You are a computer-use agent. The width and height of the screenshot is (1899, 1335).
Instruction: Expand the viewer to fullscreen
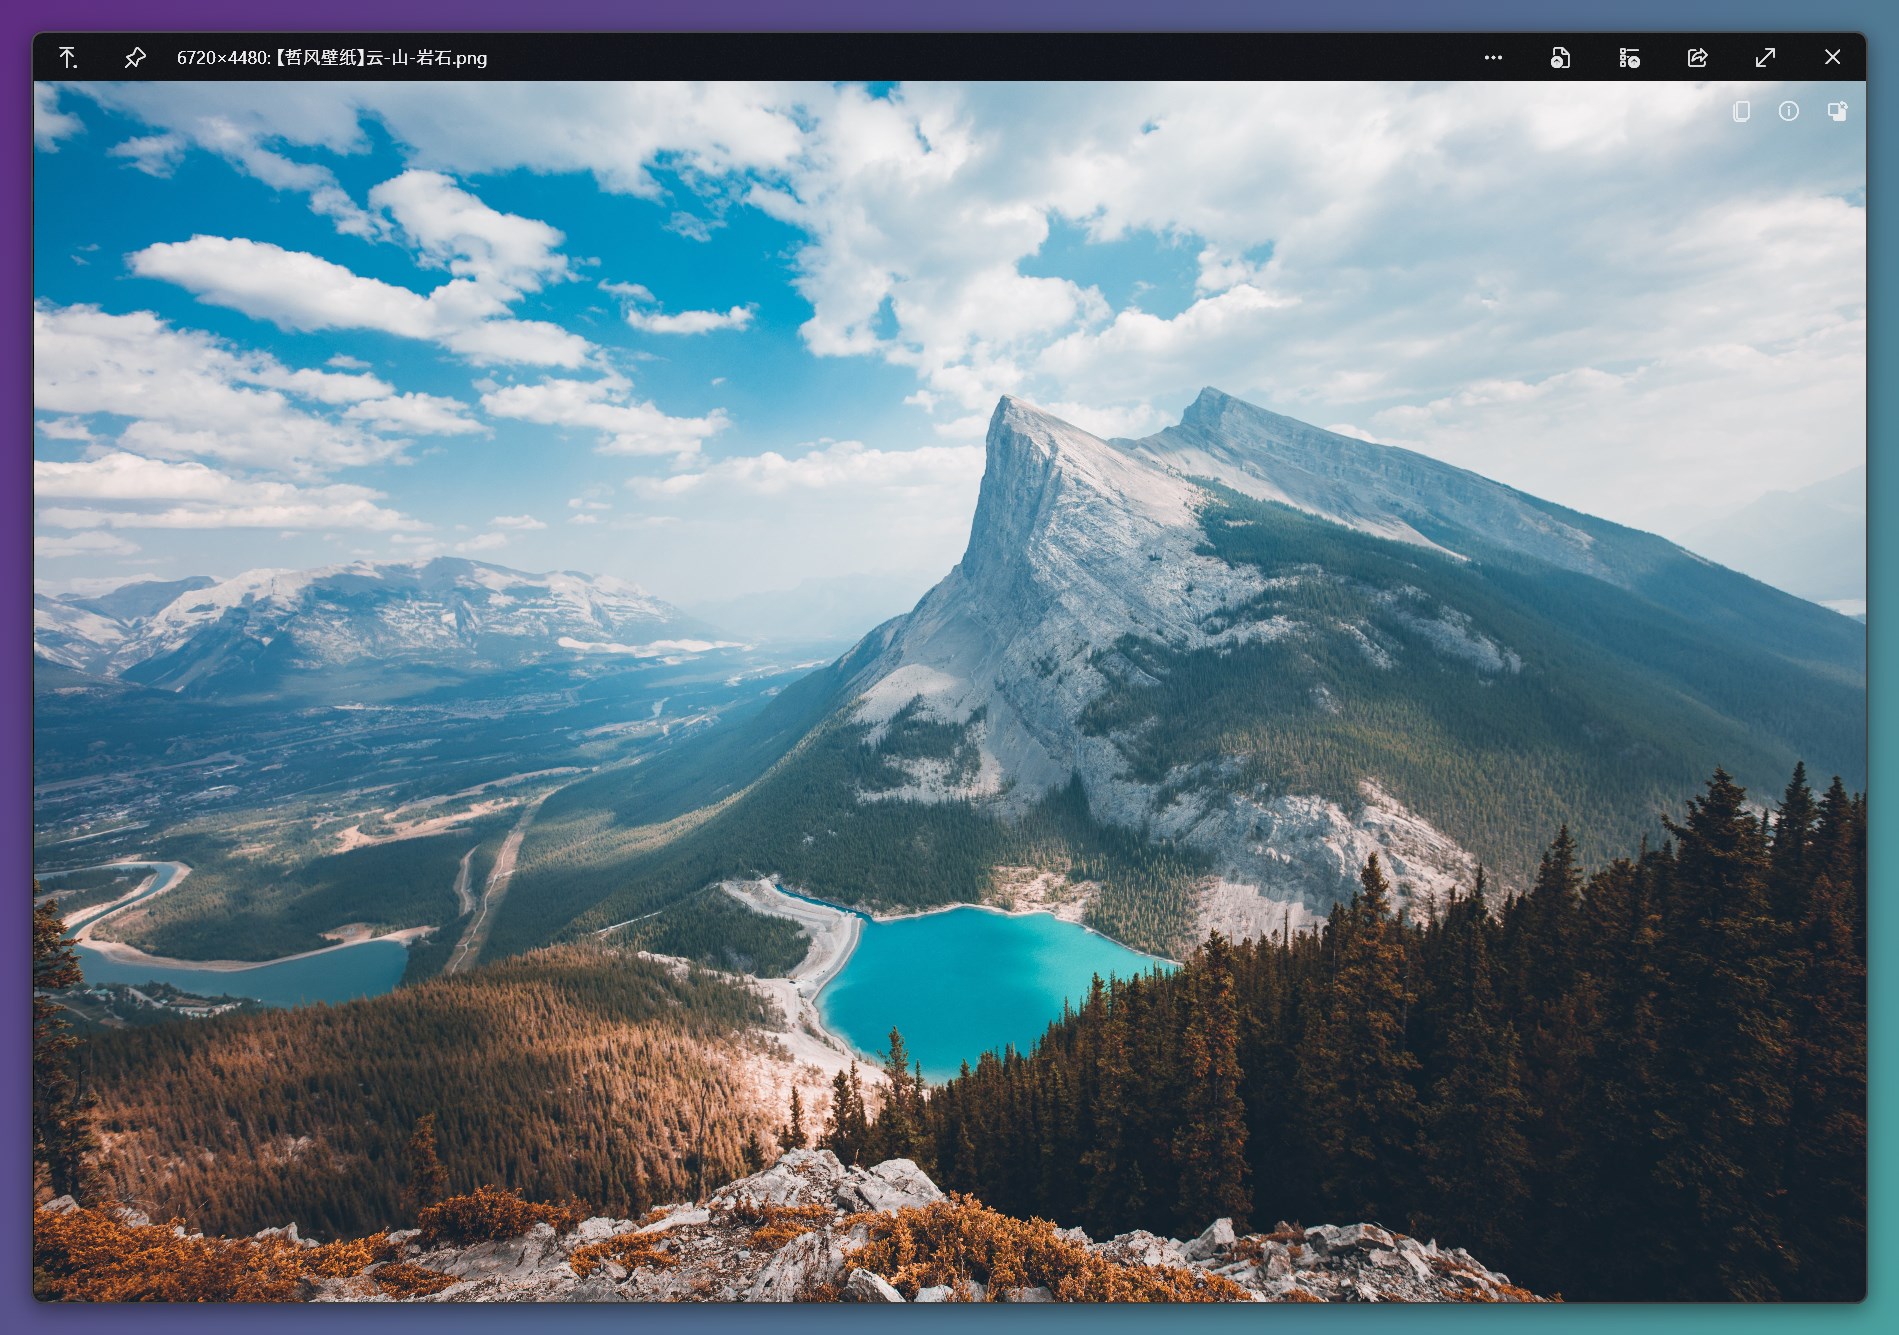pyautogui.click(x=1765, y=58)
